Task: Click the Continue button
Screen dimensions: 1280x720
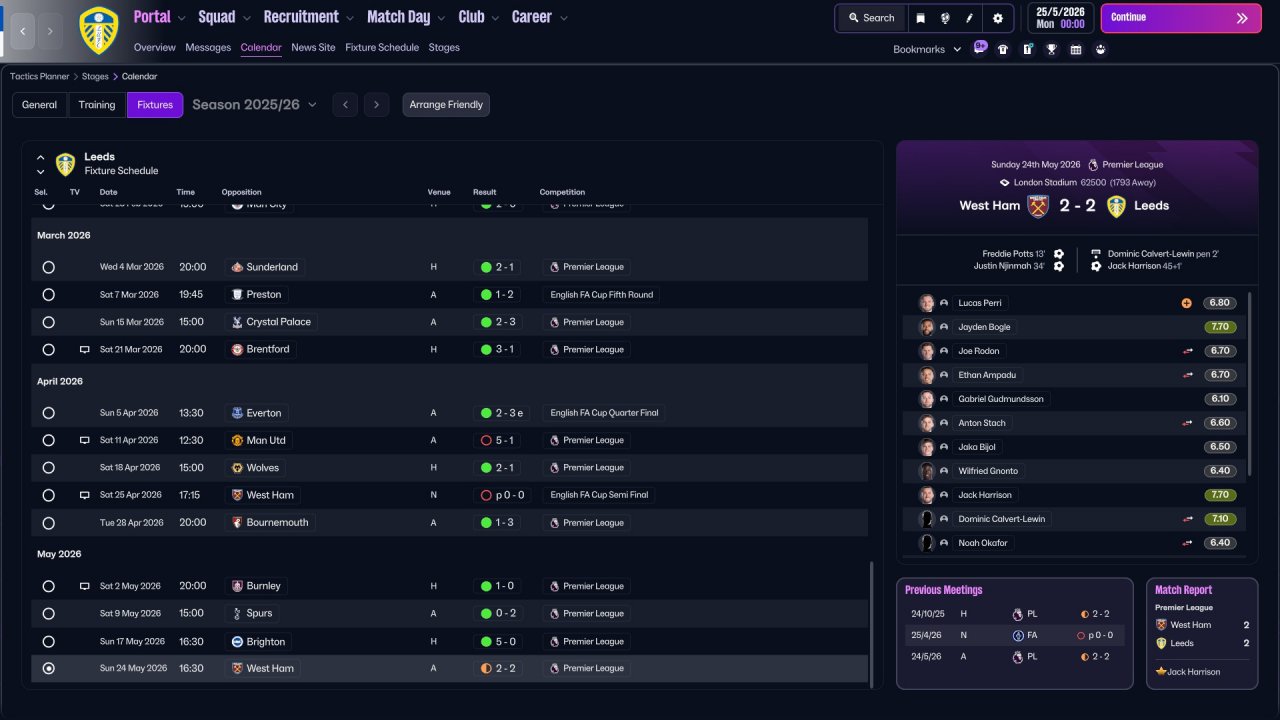Action: 1181,18
